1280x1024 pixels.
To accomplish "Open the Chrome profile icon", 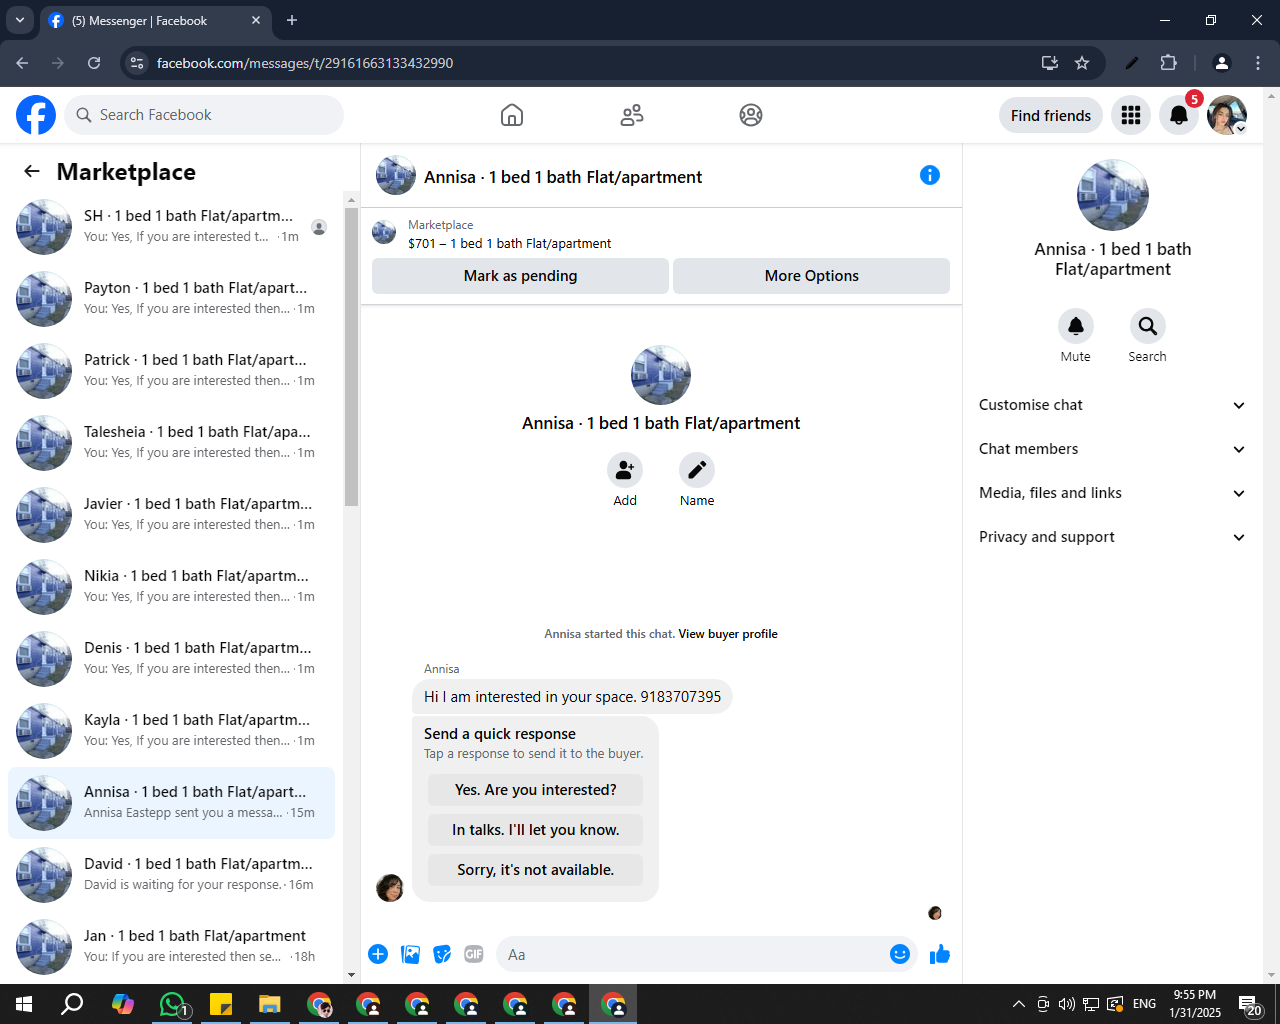I will pos(1222,63).
